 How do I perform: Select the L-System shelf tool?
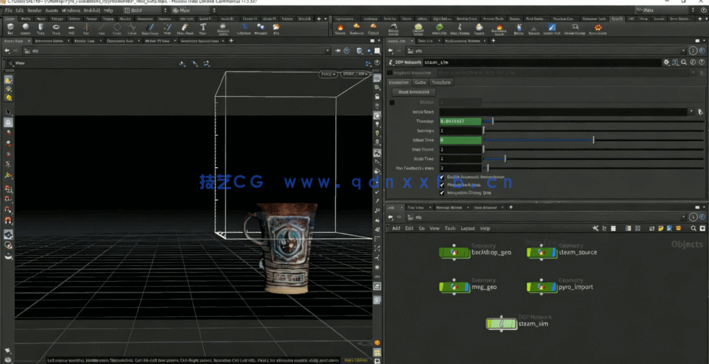click(244, 28)
